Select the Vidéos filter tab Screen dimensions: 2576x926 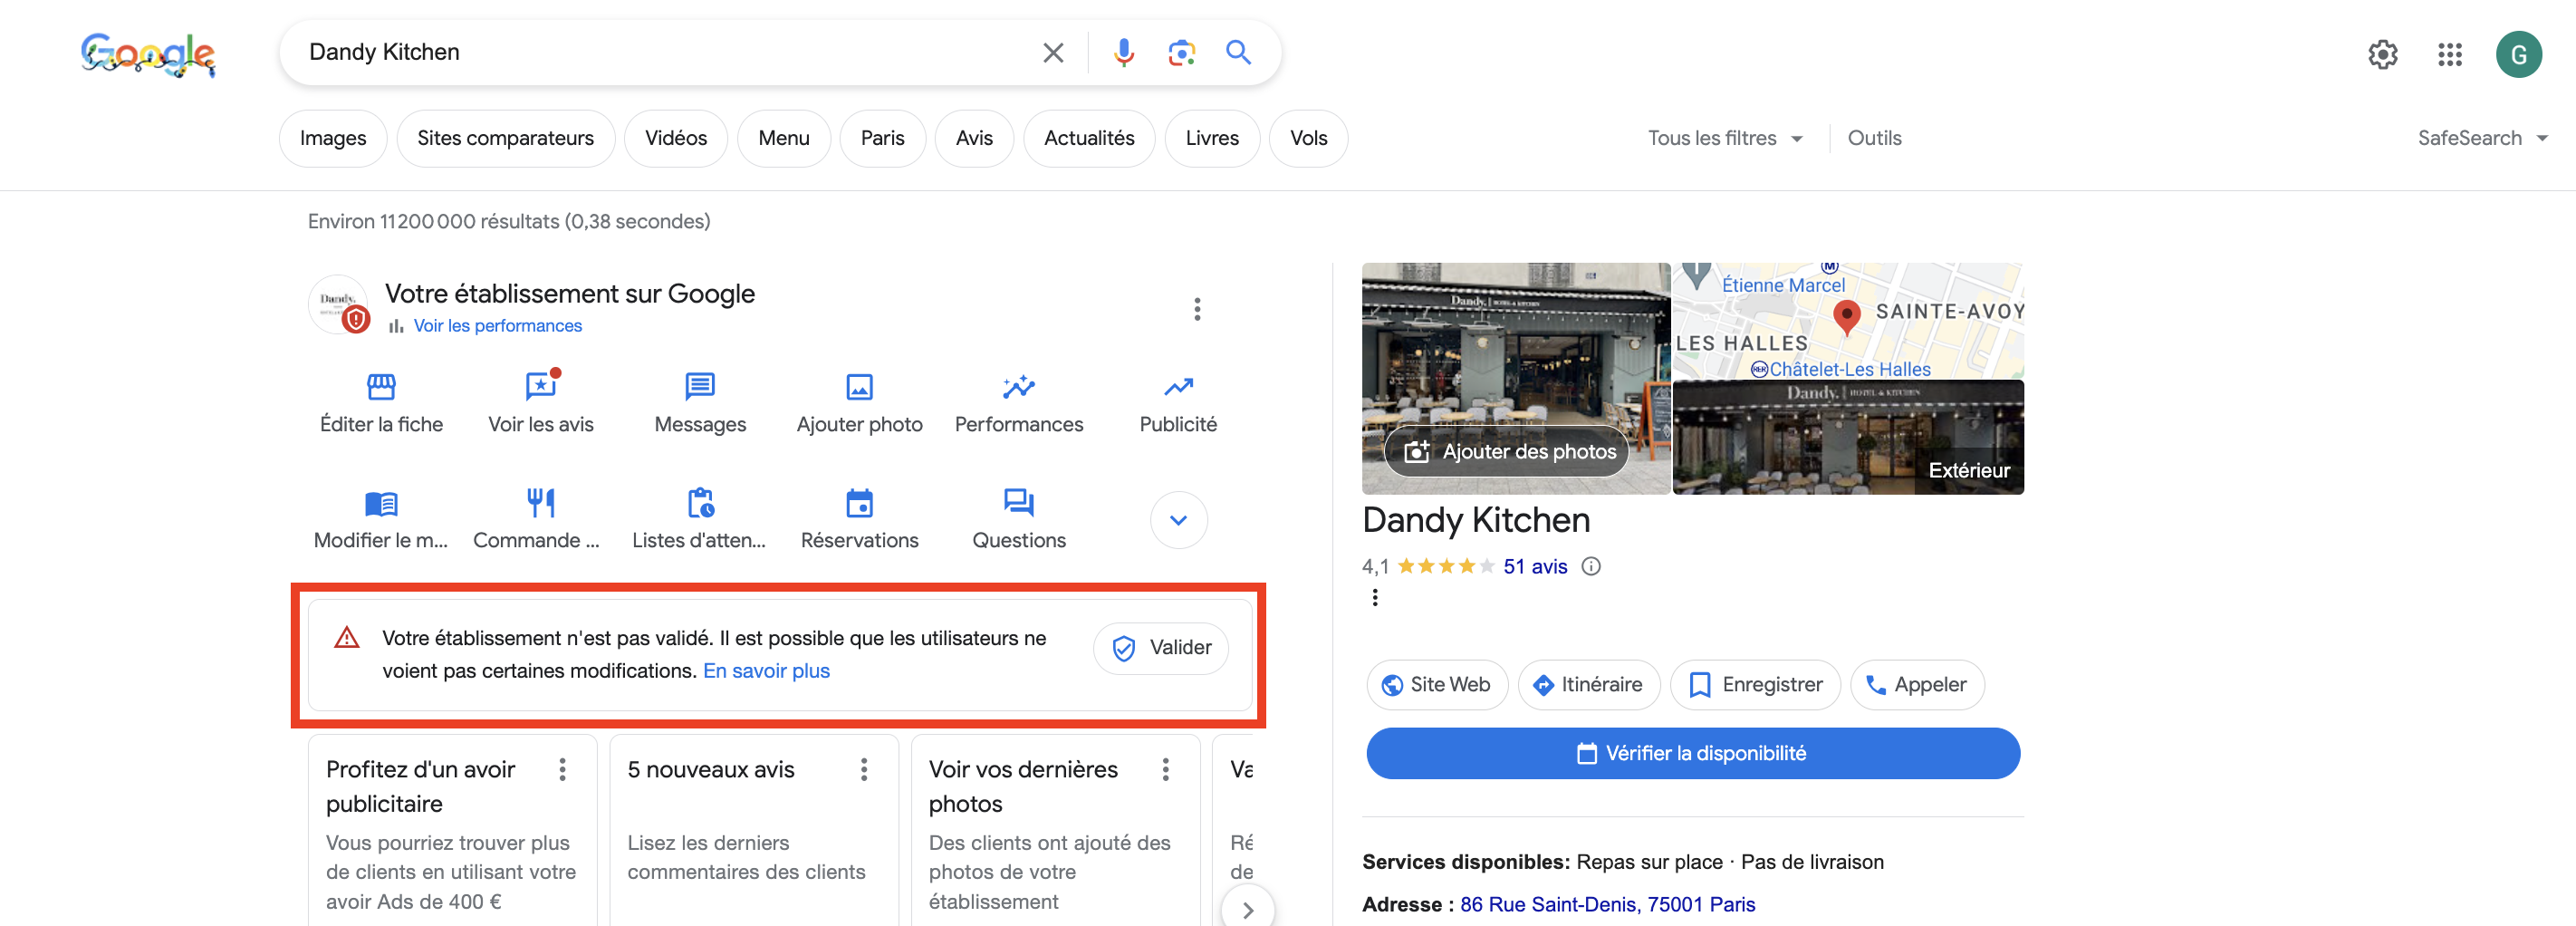(675, 138)
